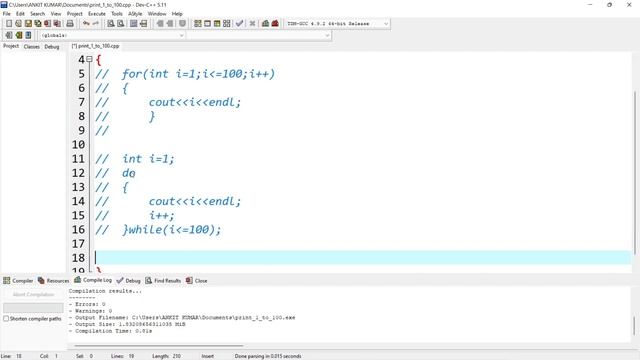Open the Execute menu

(x=97, y=13)
